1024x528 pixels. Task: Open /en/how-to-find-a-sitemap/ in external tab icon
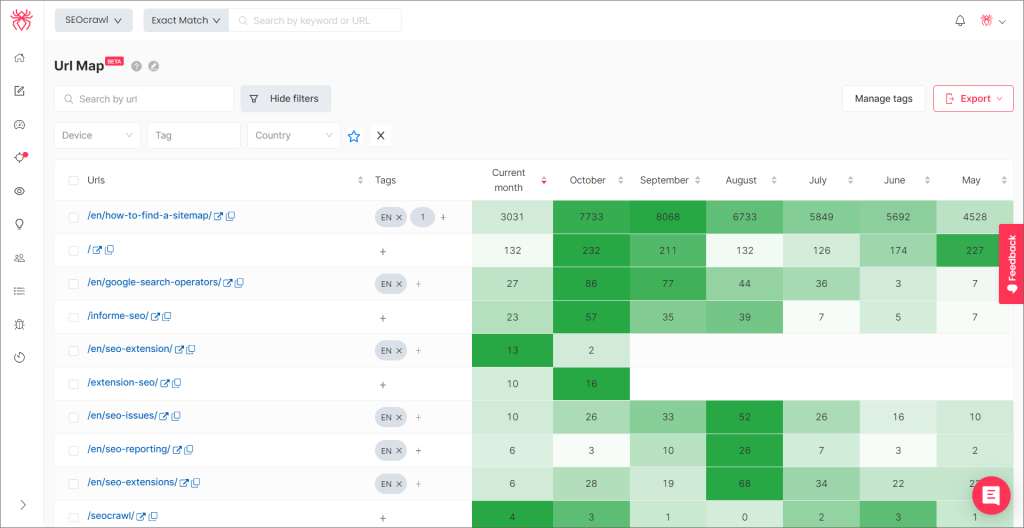[218, 216]
